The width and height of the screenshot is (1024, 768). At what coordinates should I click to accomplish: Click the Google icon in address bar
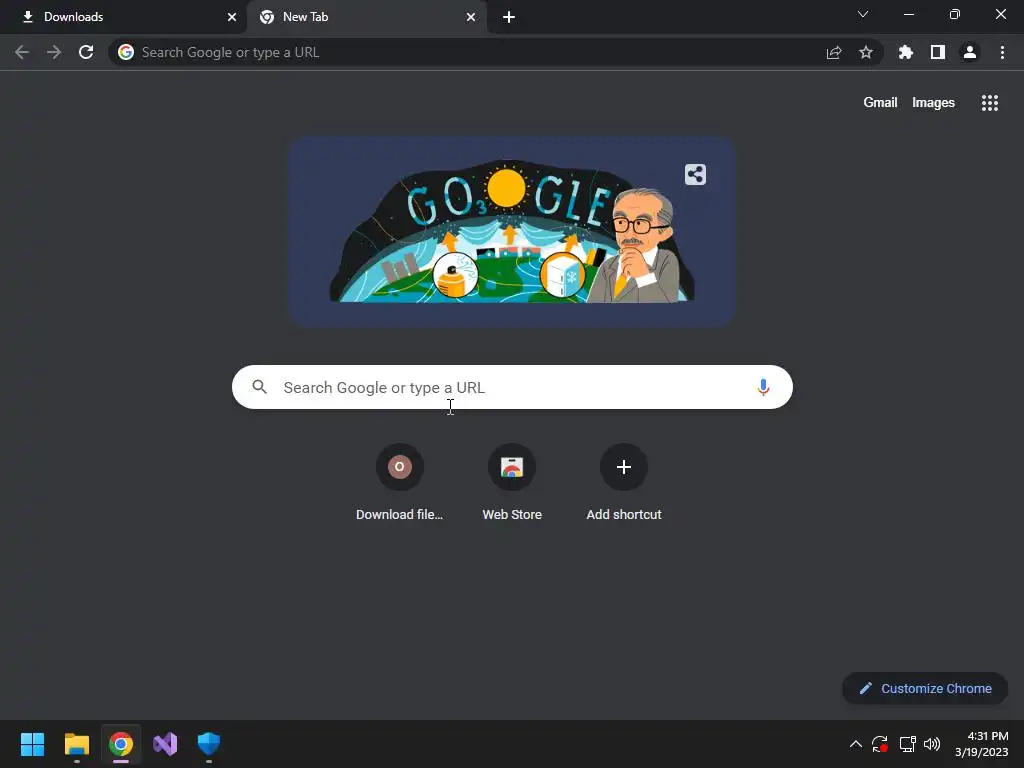tap(126, 52)
